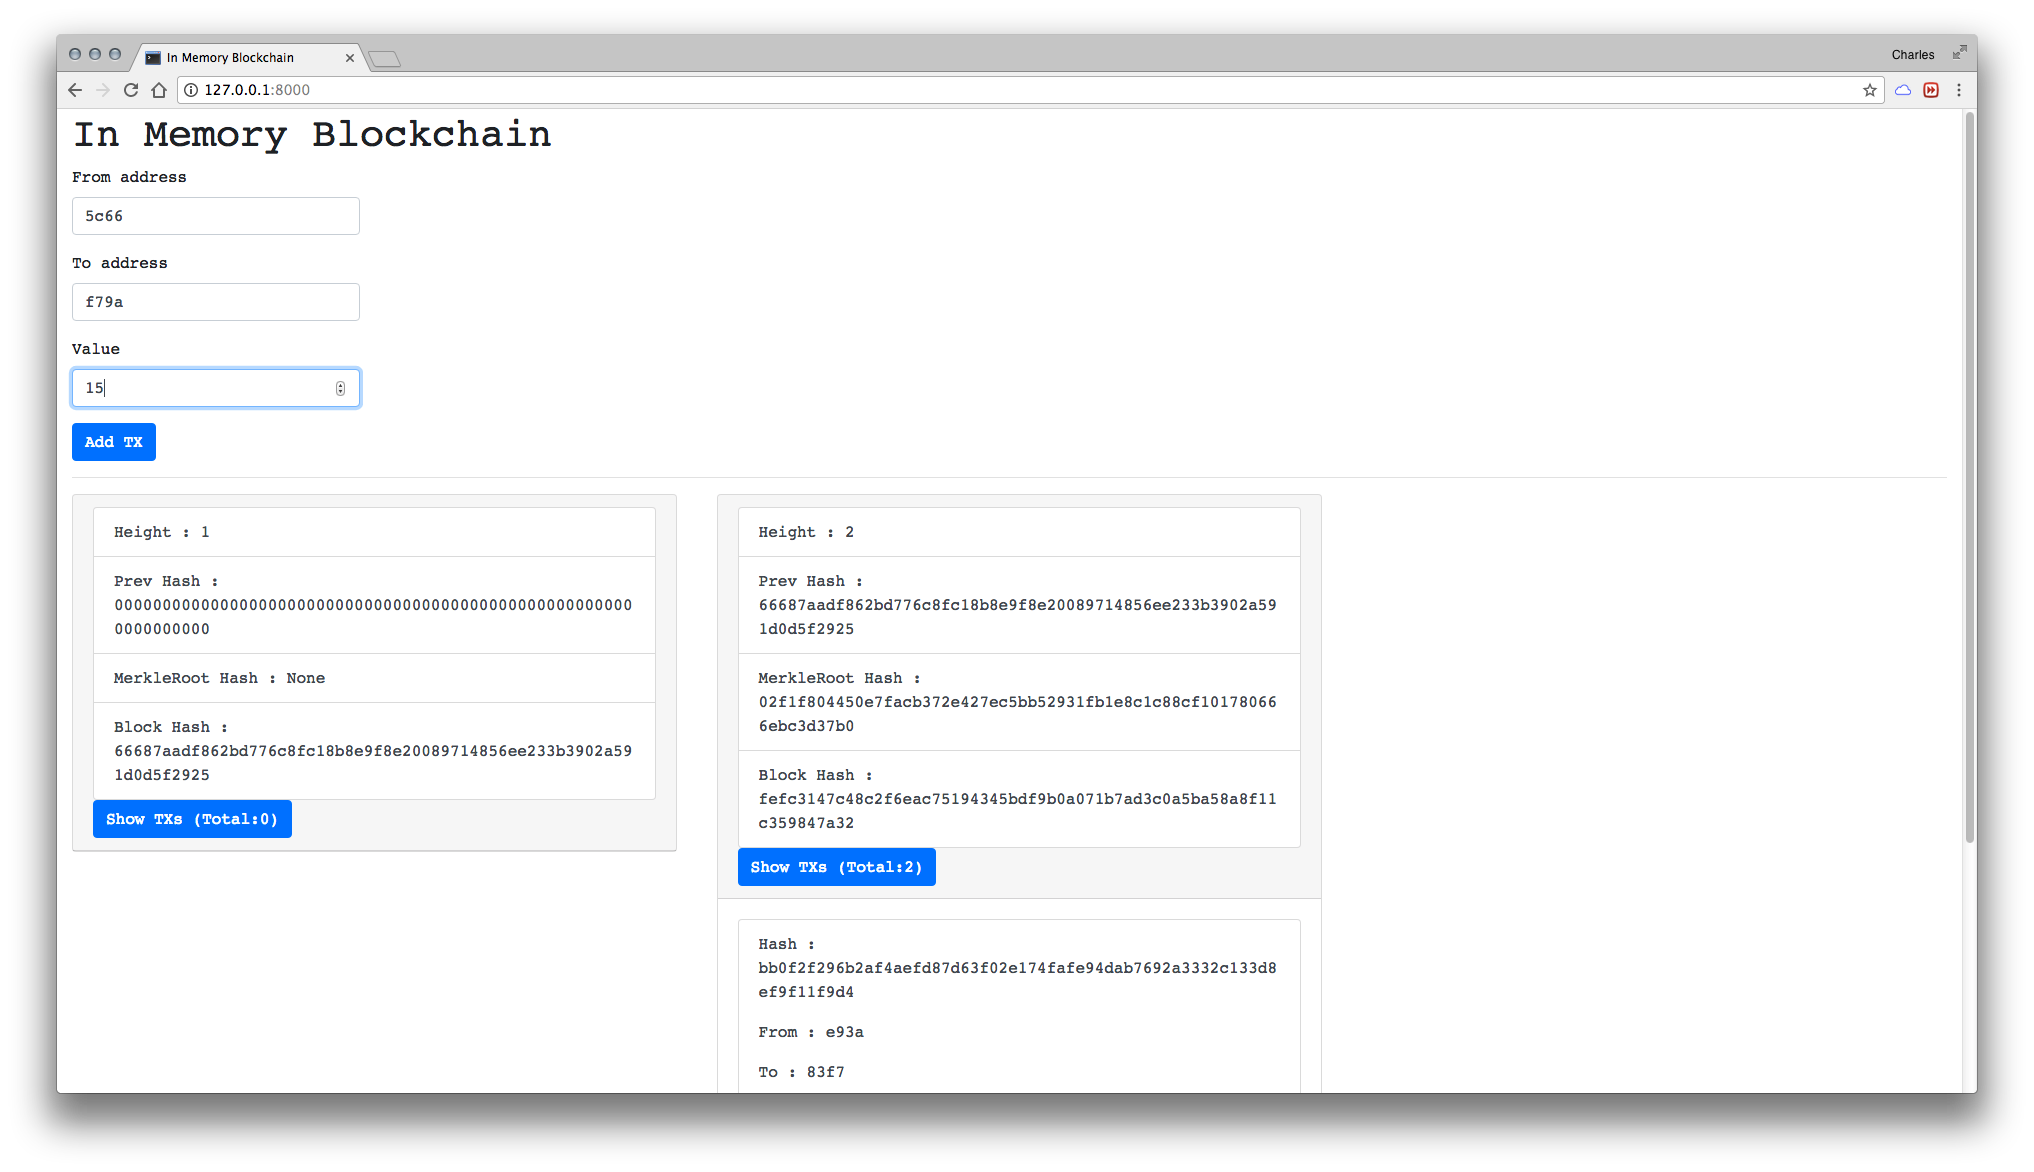Open Chrome three-dot menu
2034x1172 pixels.
coord(1959,90)
